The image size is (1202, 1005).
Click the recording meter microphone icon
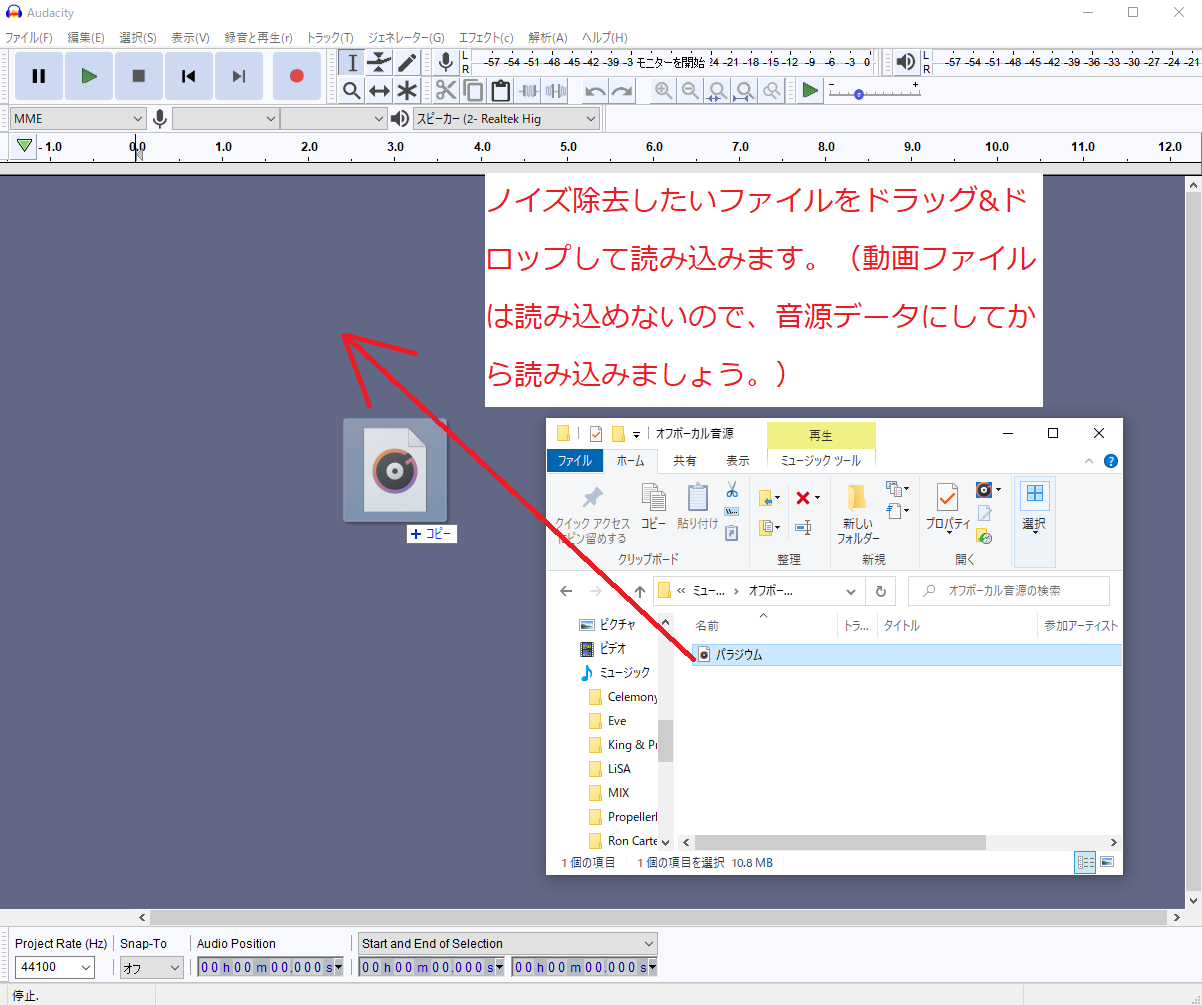[x=446, y=62]
